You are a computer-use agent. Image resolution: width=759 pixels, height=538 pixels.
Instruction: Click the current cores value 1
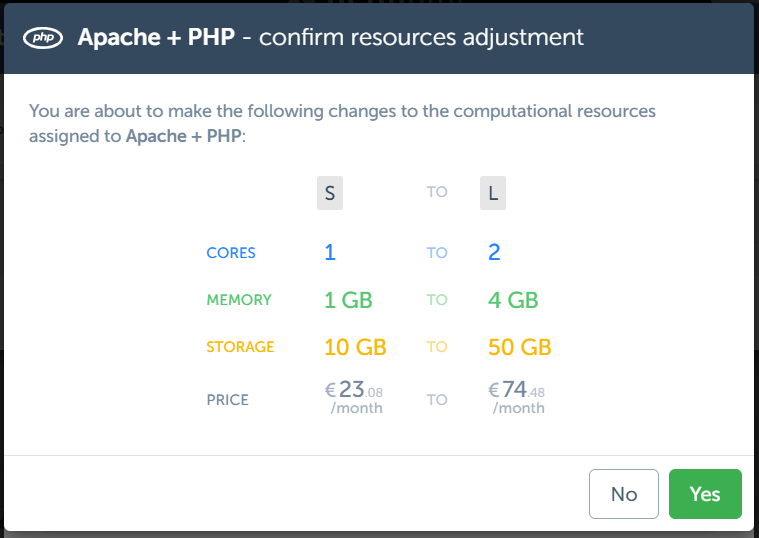(x=330, y=253)
